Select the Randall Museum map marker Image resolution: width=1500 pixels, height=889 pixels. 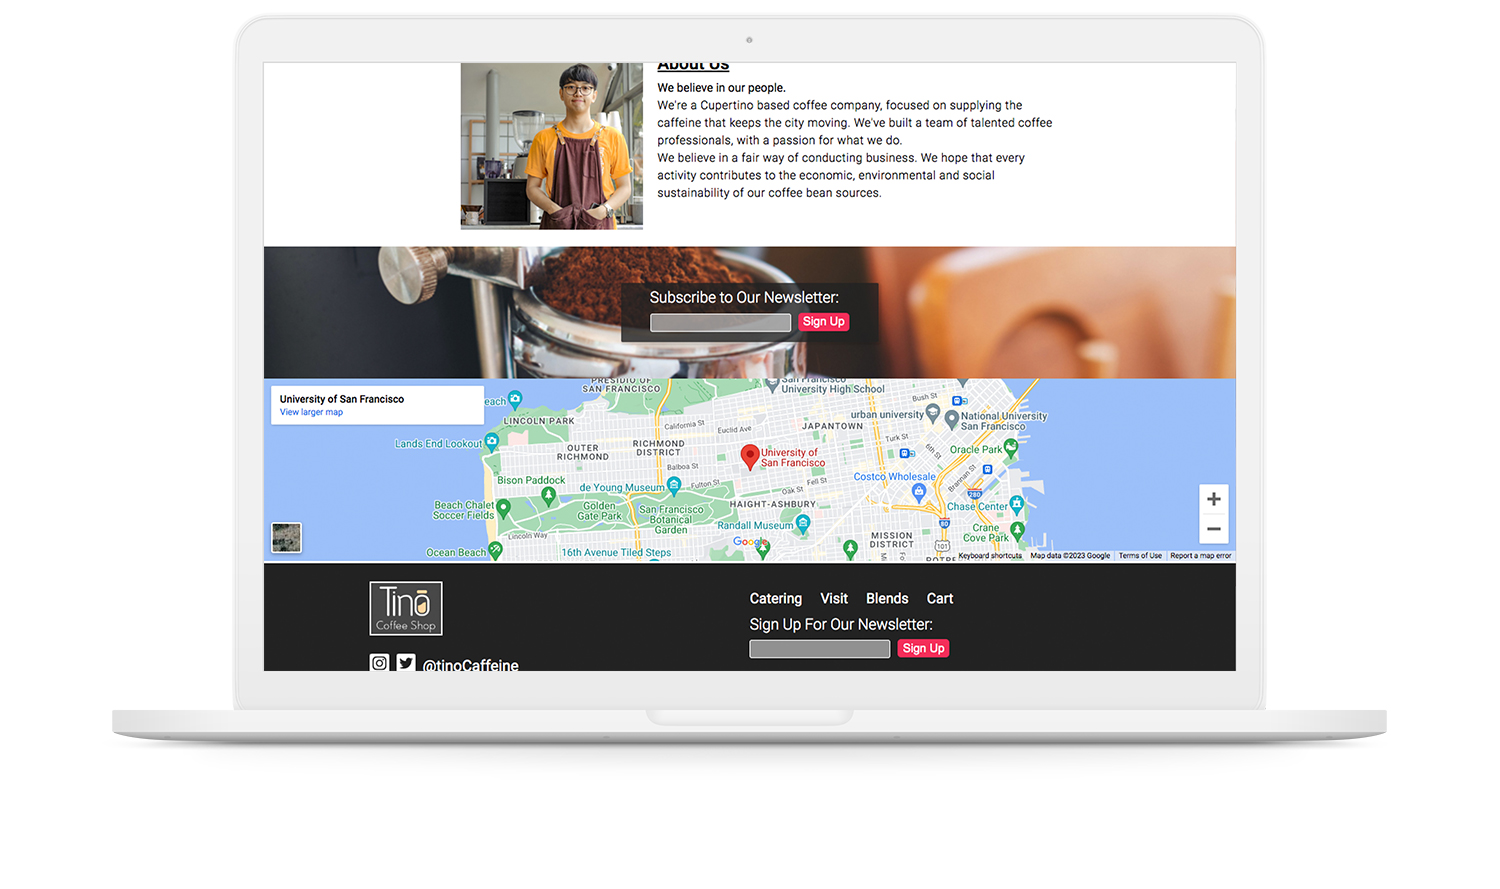click(x=803, y=523)
